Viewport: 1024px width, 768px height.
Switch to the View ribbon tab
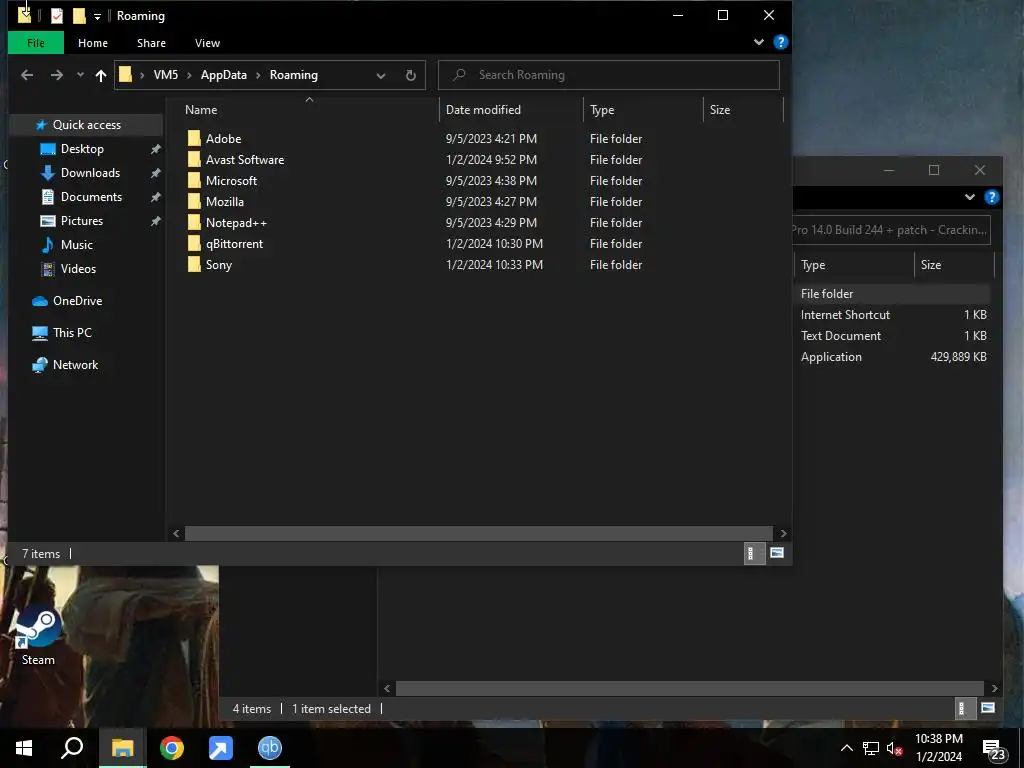pos(207,43)
